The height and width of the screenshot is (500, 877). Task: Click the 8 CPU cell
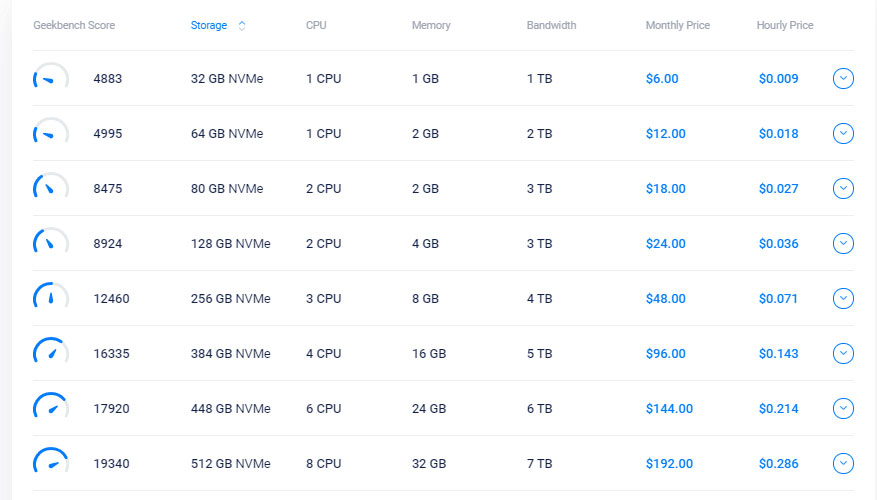tap(323, 464)
